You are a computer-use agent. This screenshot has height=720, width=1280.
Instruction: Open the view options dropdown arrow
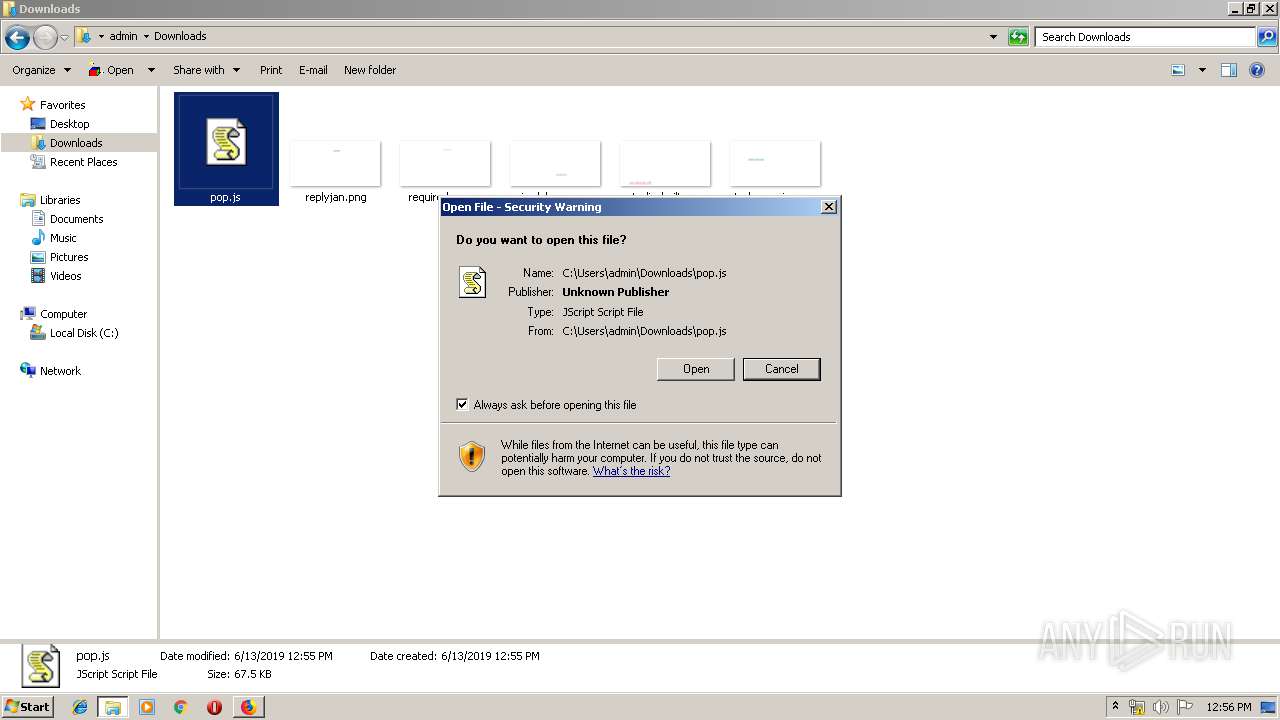point(1202,70)
